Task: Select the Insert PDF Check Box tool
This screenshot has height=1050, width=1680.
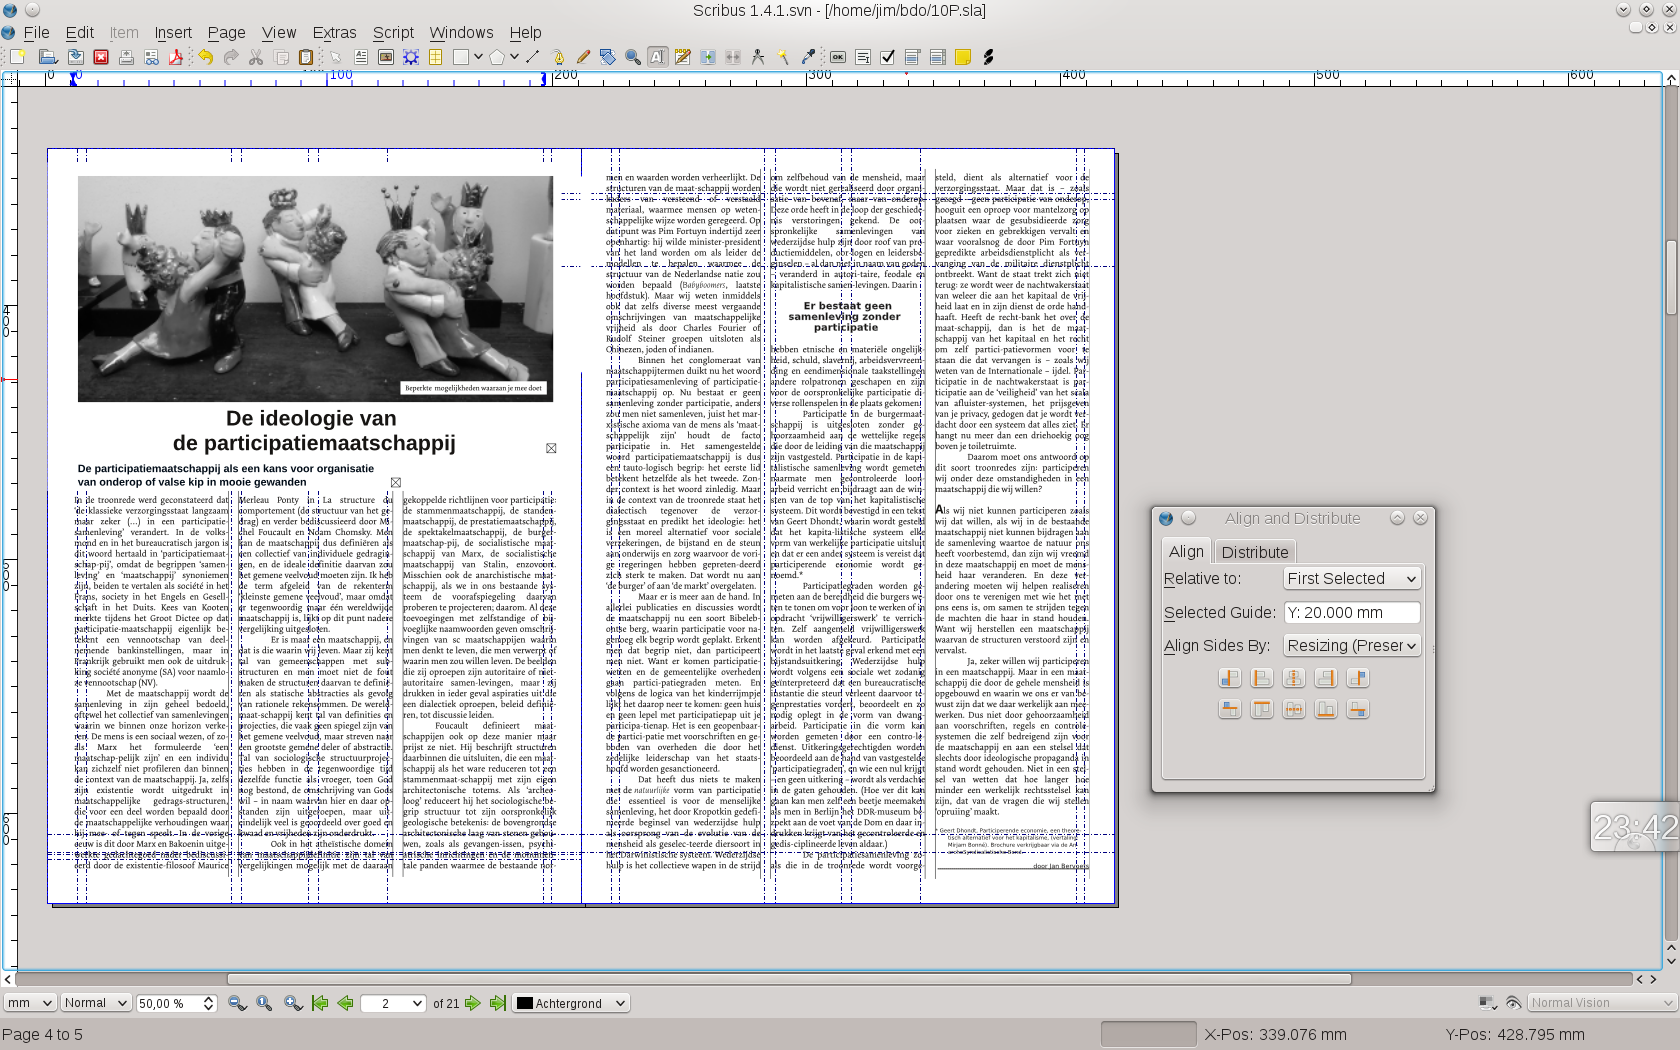Action: [x=887, y=57]
